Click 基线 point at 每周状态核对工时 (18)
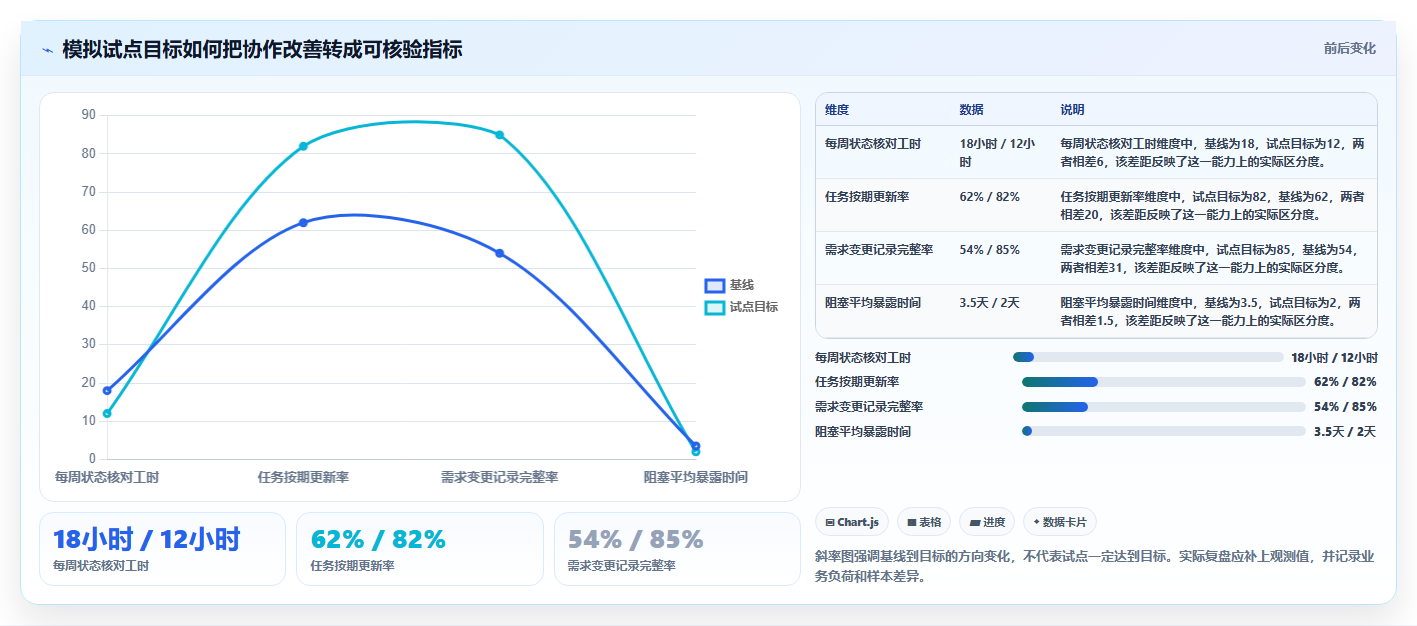Image resolution: width=1417 pixels, height=626 pixels. pyautogui.click(x=107, y=391)
